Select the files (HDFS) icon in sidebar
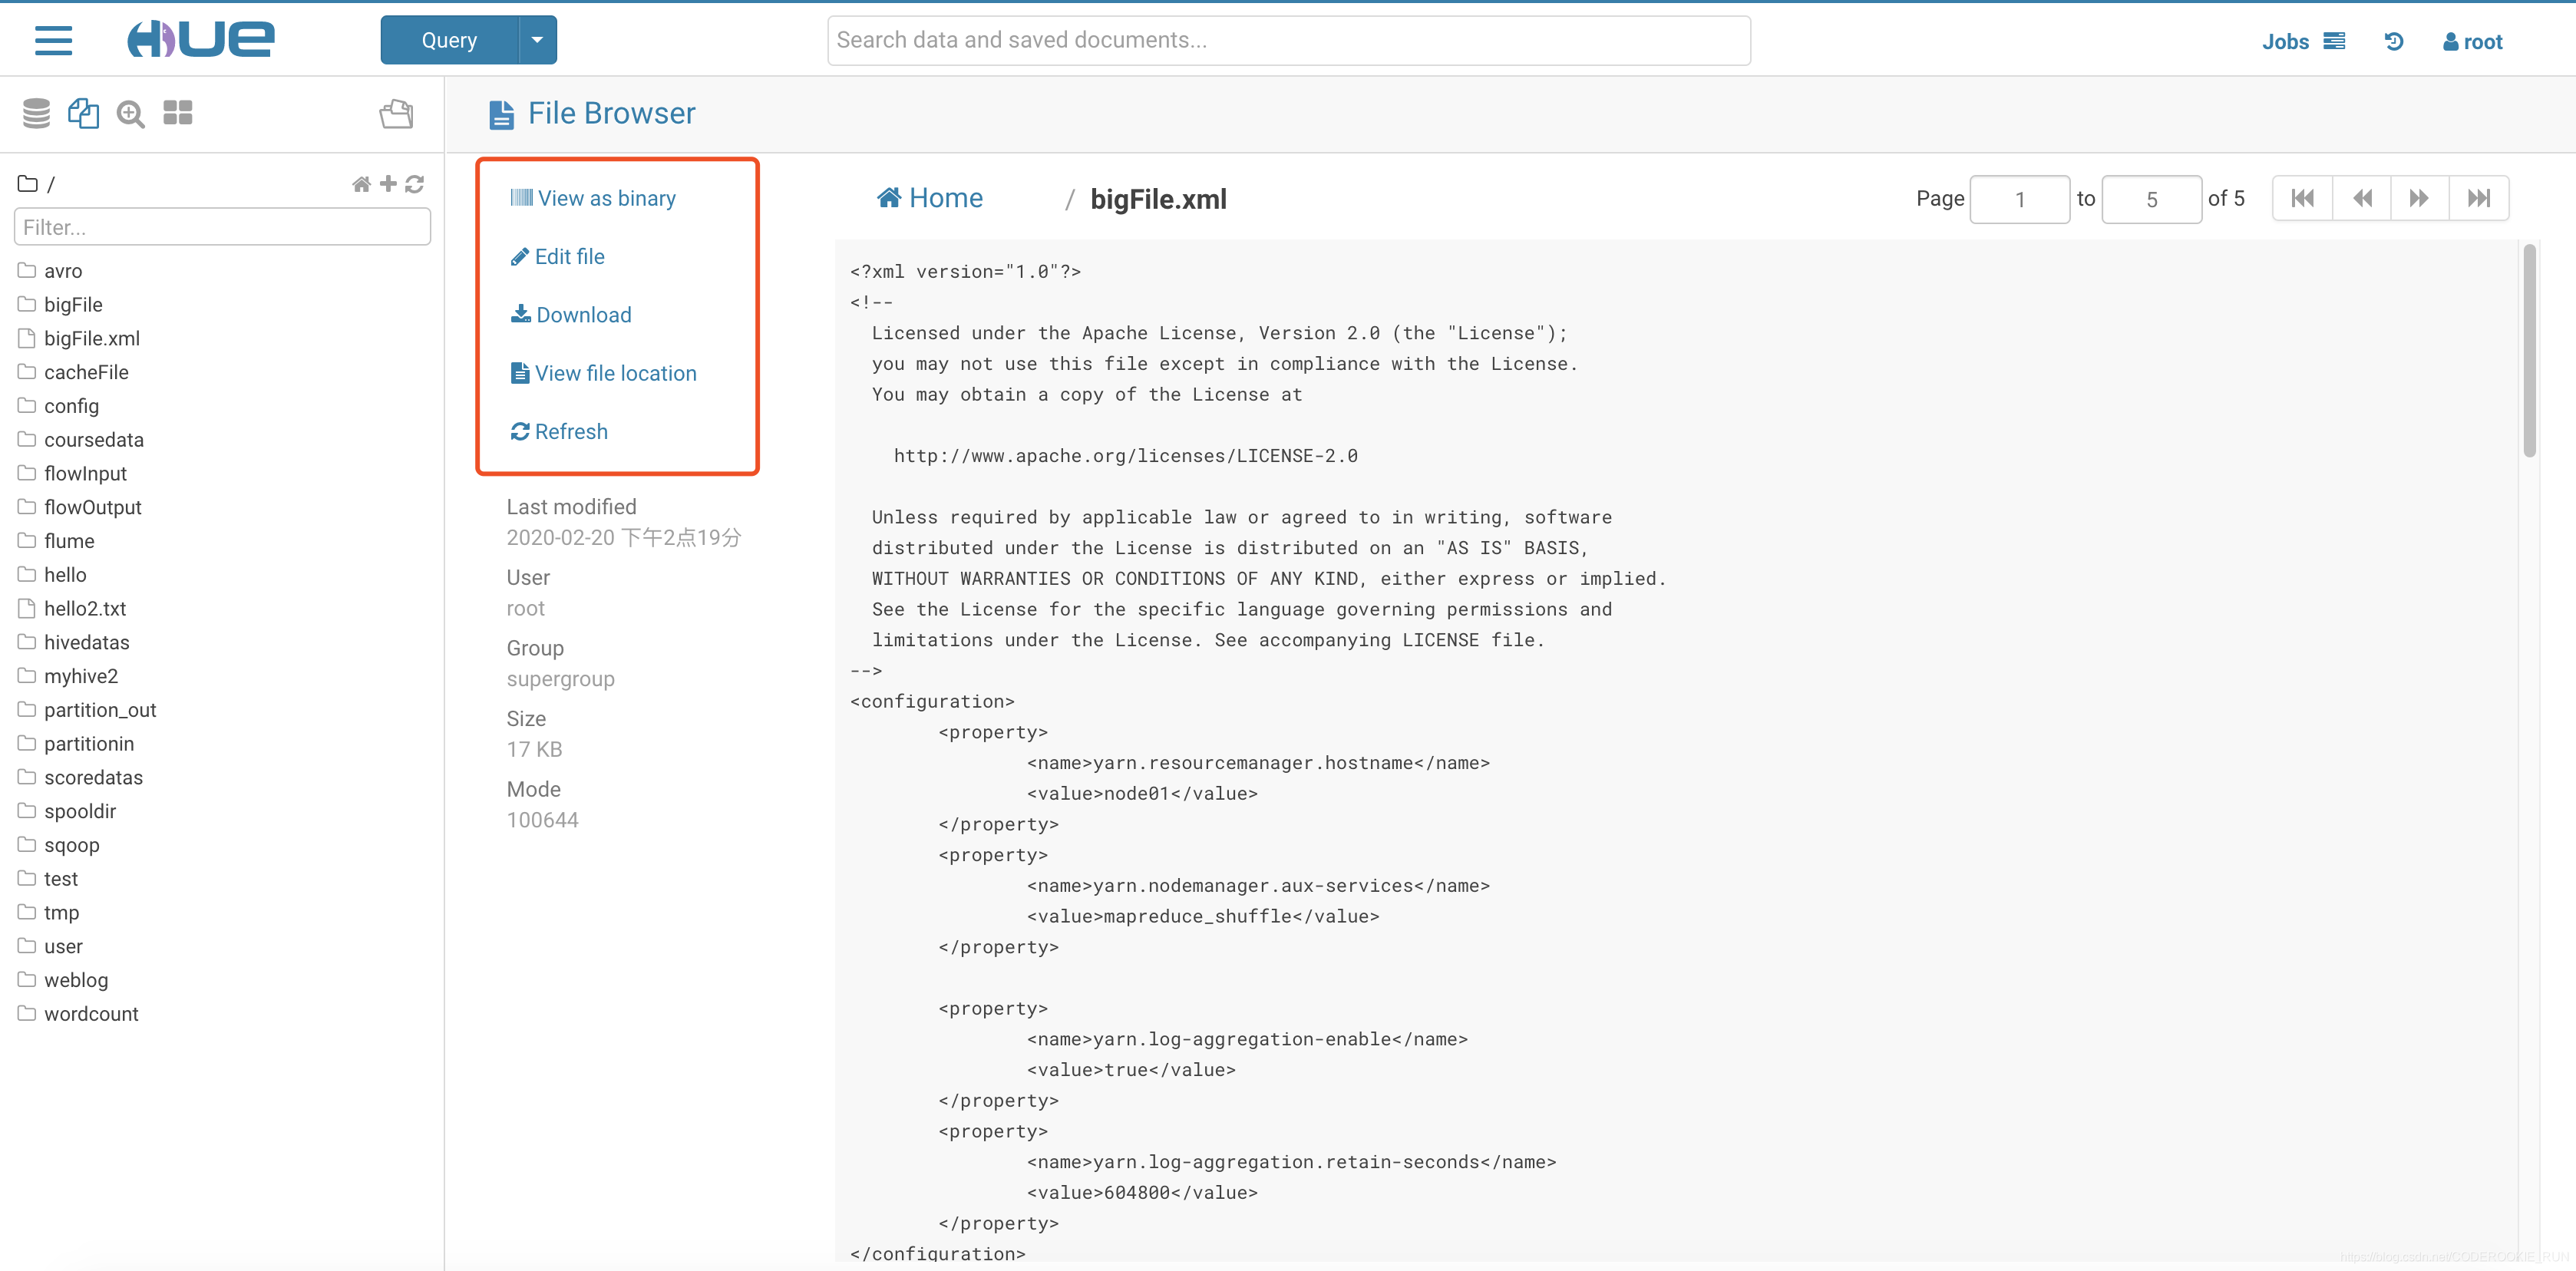This screenshot has width=2576, height=1271. point(83,113)
